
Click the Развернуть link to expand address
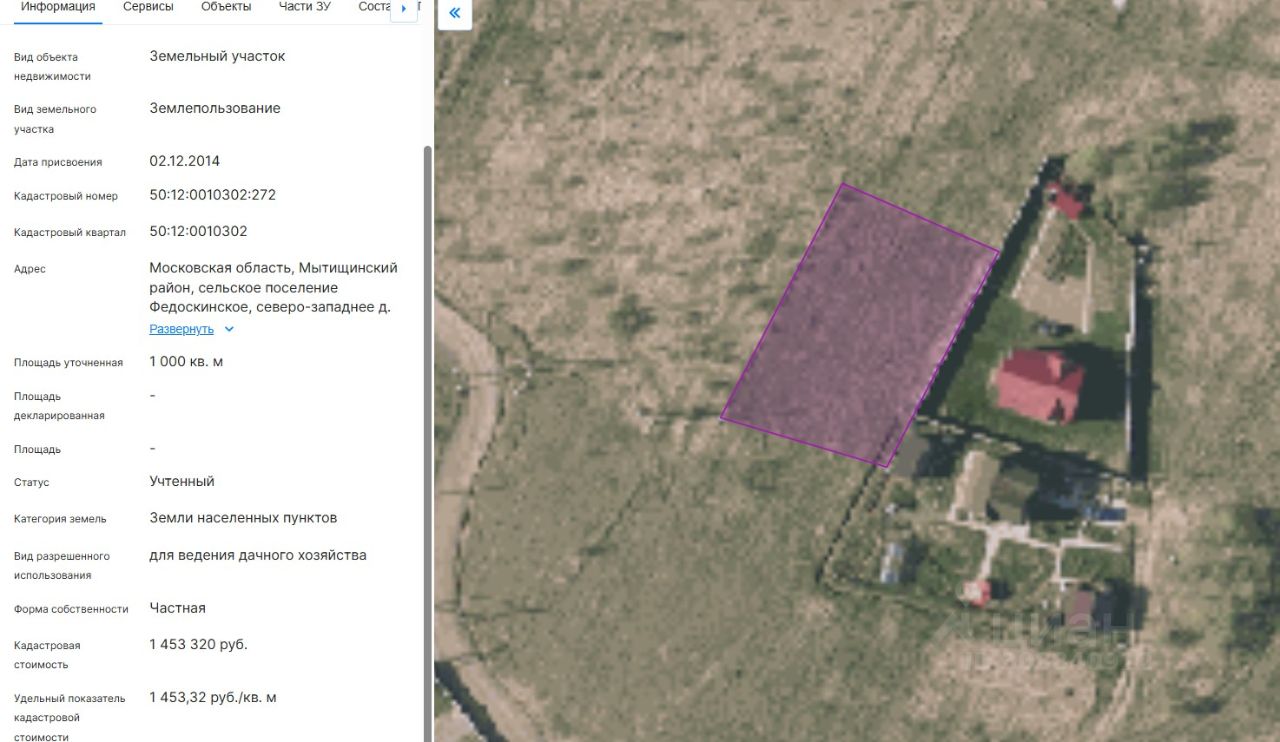click(x=182, y=329)
